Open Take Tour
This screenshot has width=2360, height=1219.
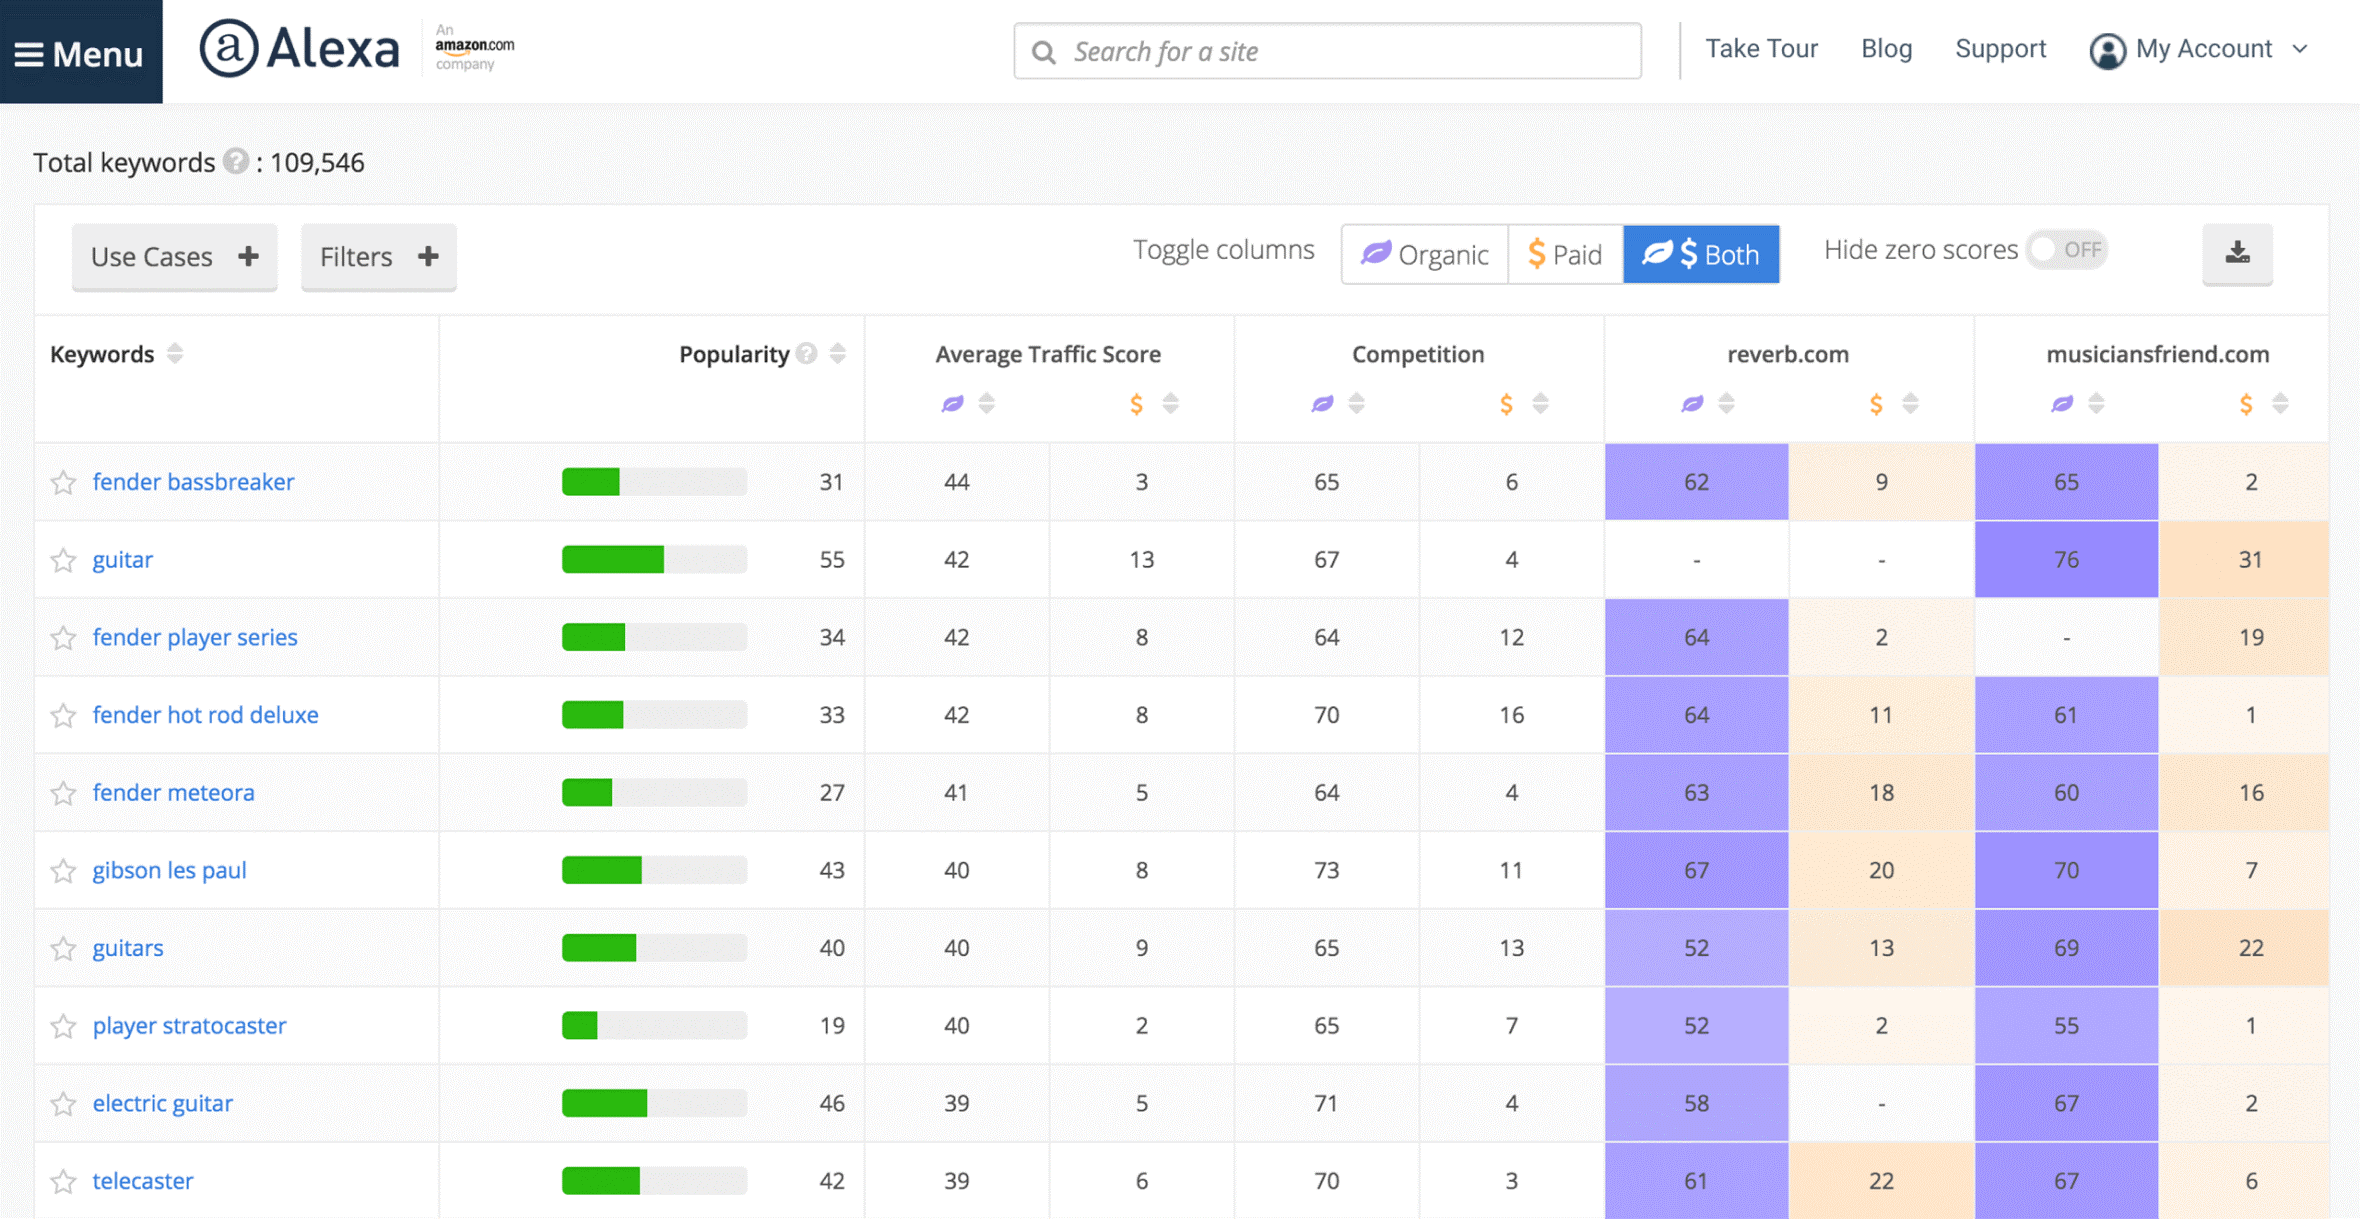pyautogui.click(x=1761, y=49)
